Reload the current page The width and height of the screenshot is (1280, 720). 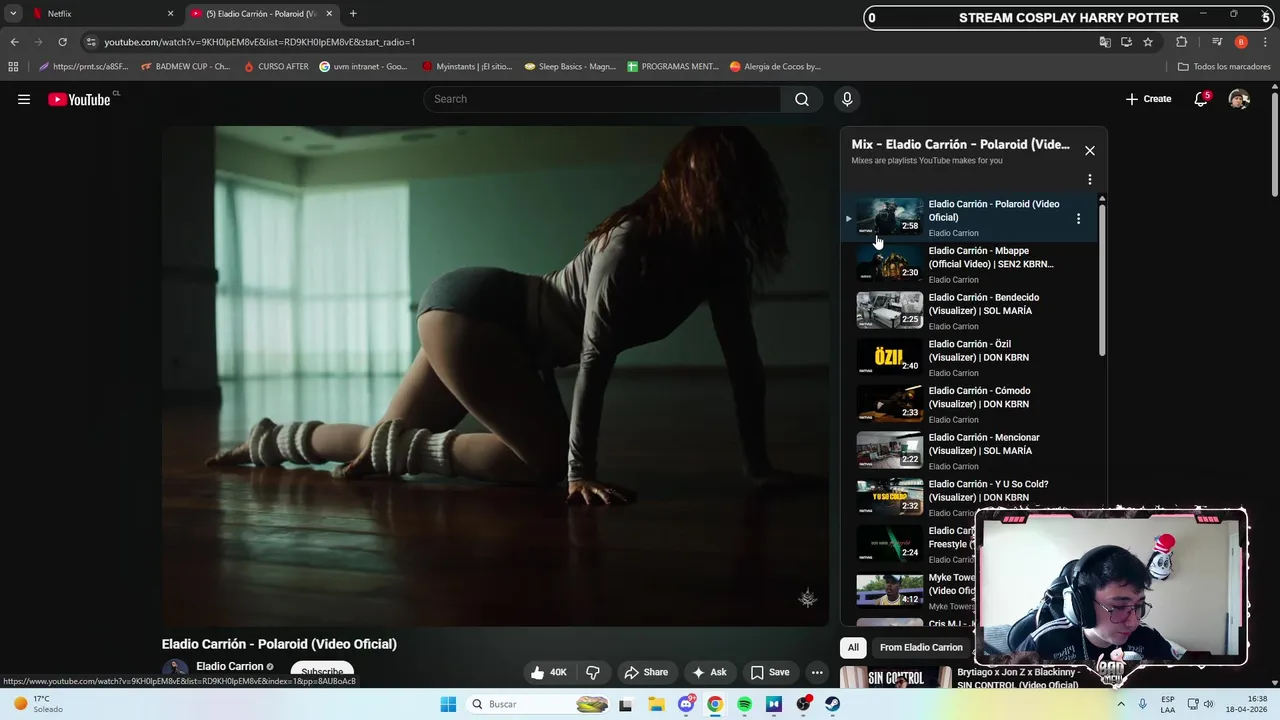pyautogui.click(x=62, y=42)
